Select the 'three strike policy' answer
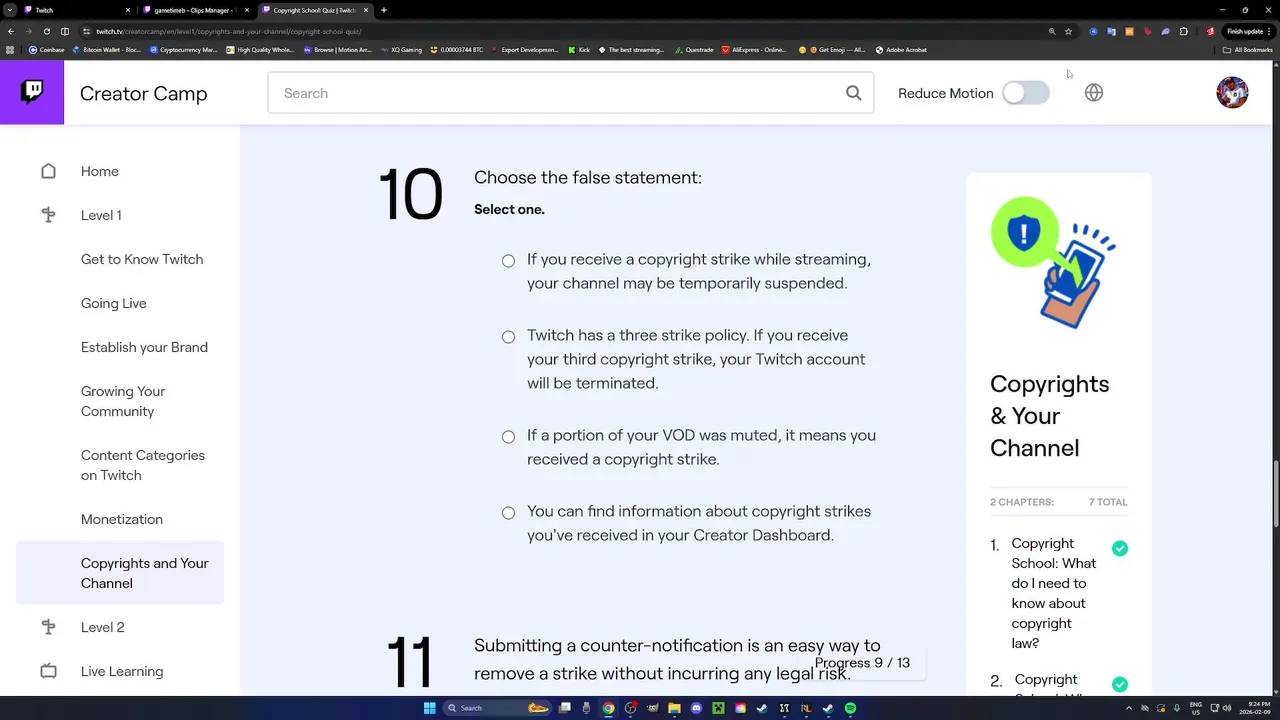Image resolution: width=1280 pixels, height=720 pixels. click(508, 337)
